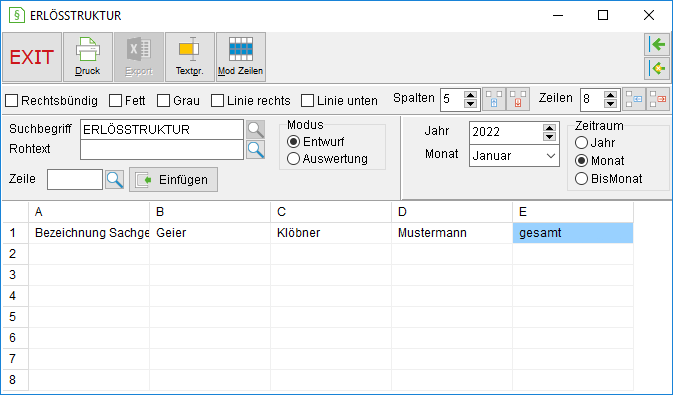Select the BisMonat radio button

pos(582,179)
